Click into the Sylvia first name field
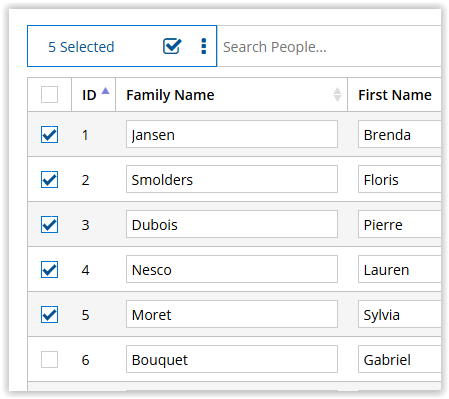Image resolution: width=449 pixels, height=399 pixels. 400,314
